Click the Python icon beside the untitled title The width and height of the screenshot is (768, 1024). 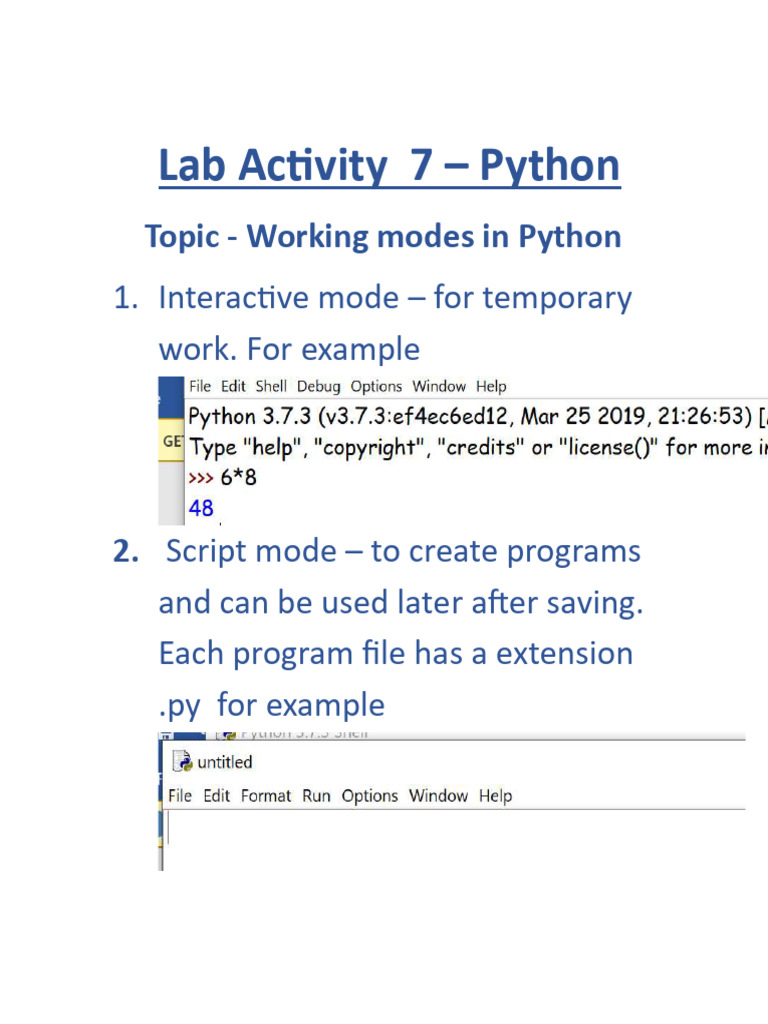tap(182, 762)
